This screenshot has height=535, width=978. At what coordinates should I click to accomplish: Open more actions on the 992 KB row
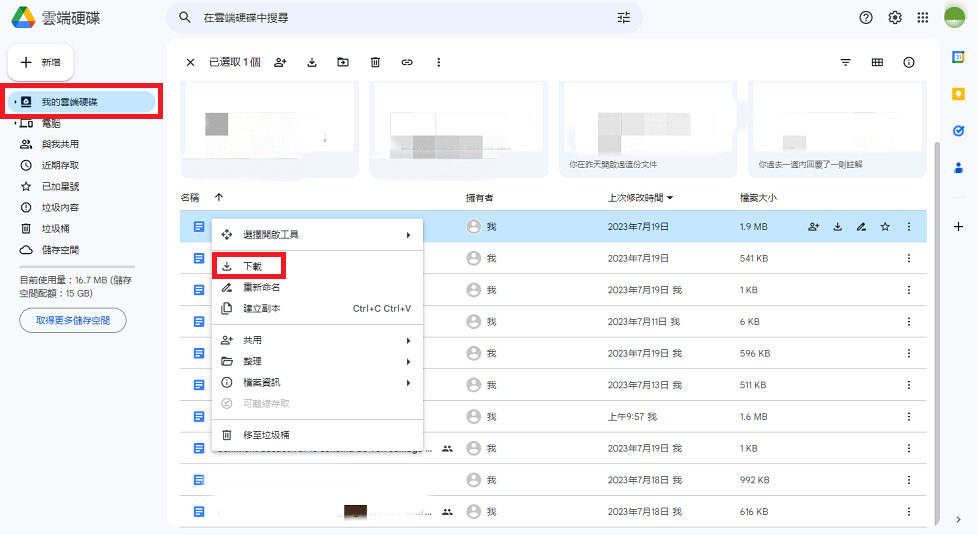[x=909, y=480]
